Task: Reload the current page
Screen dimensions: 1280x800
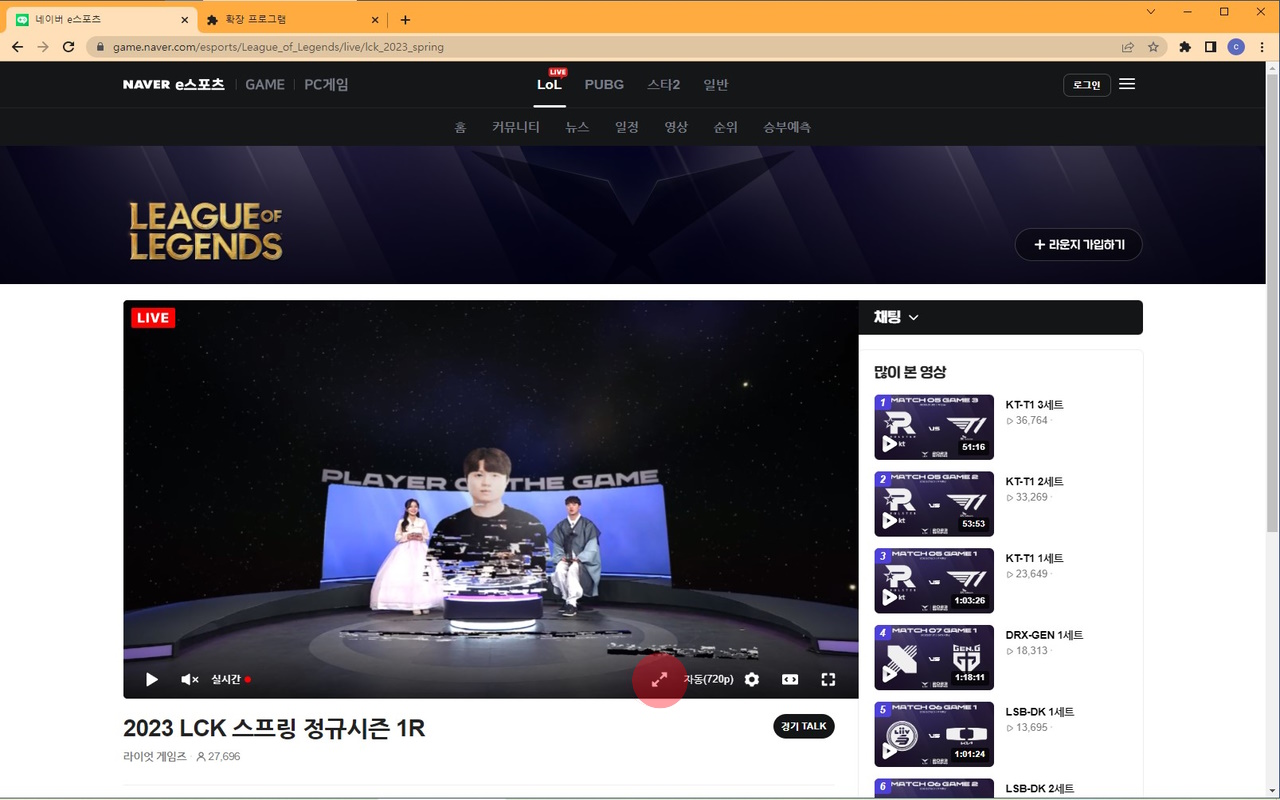Action: click(69, 47)
